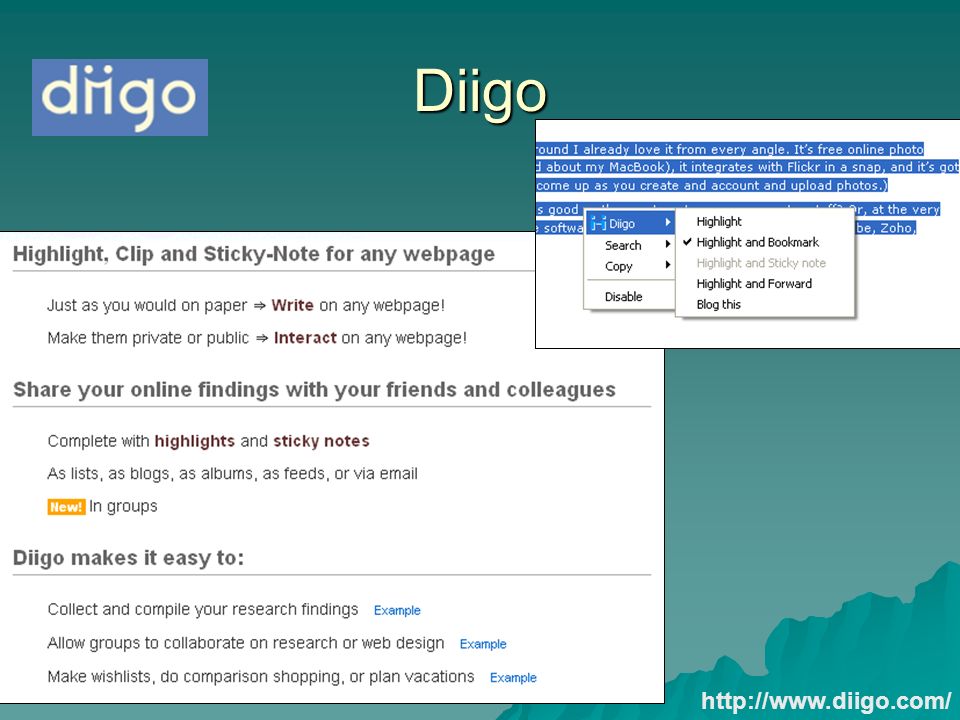
Task: Choose Highlight from the submenu
Action: tap(719, 222)
